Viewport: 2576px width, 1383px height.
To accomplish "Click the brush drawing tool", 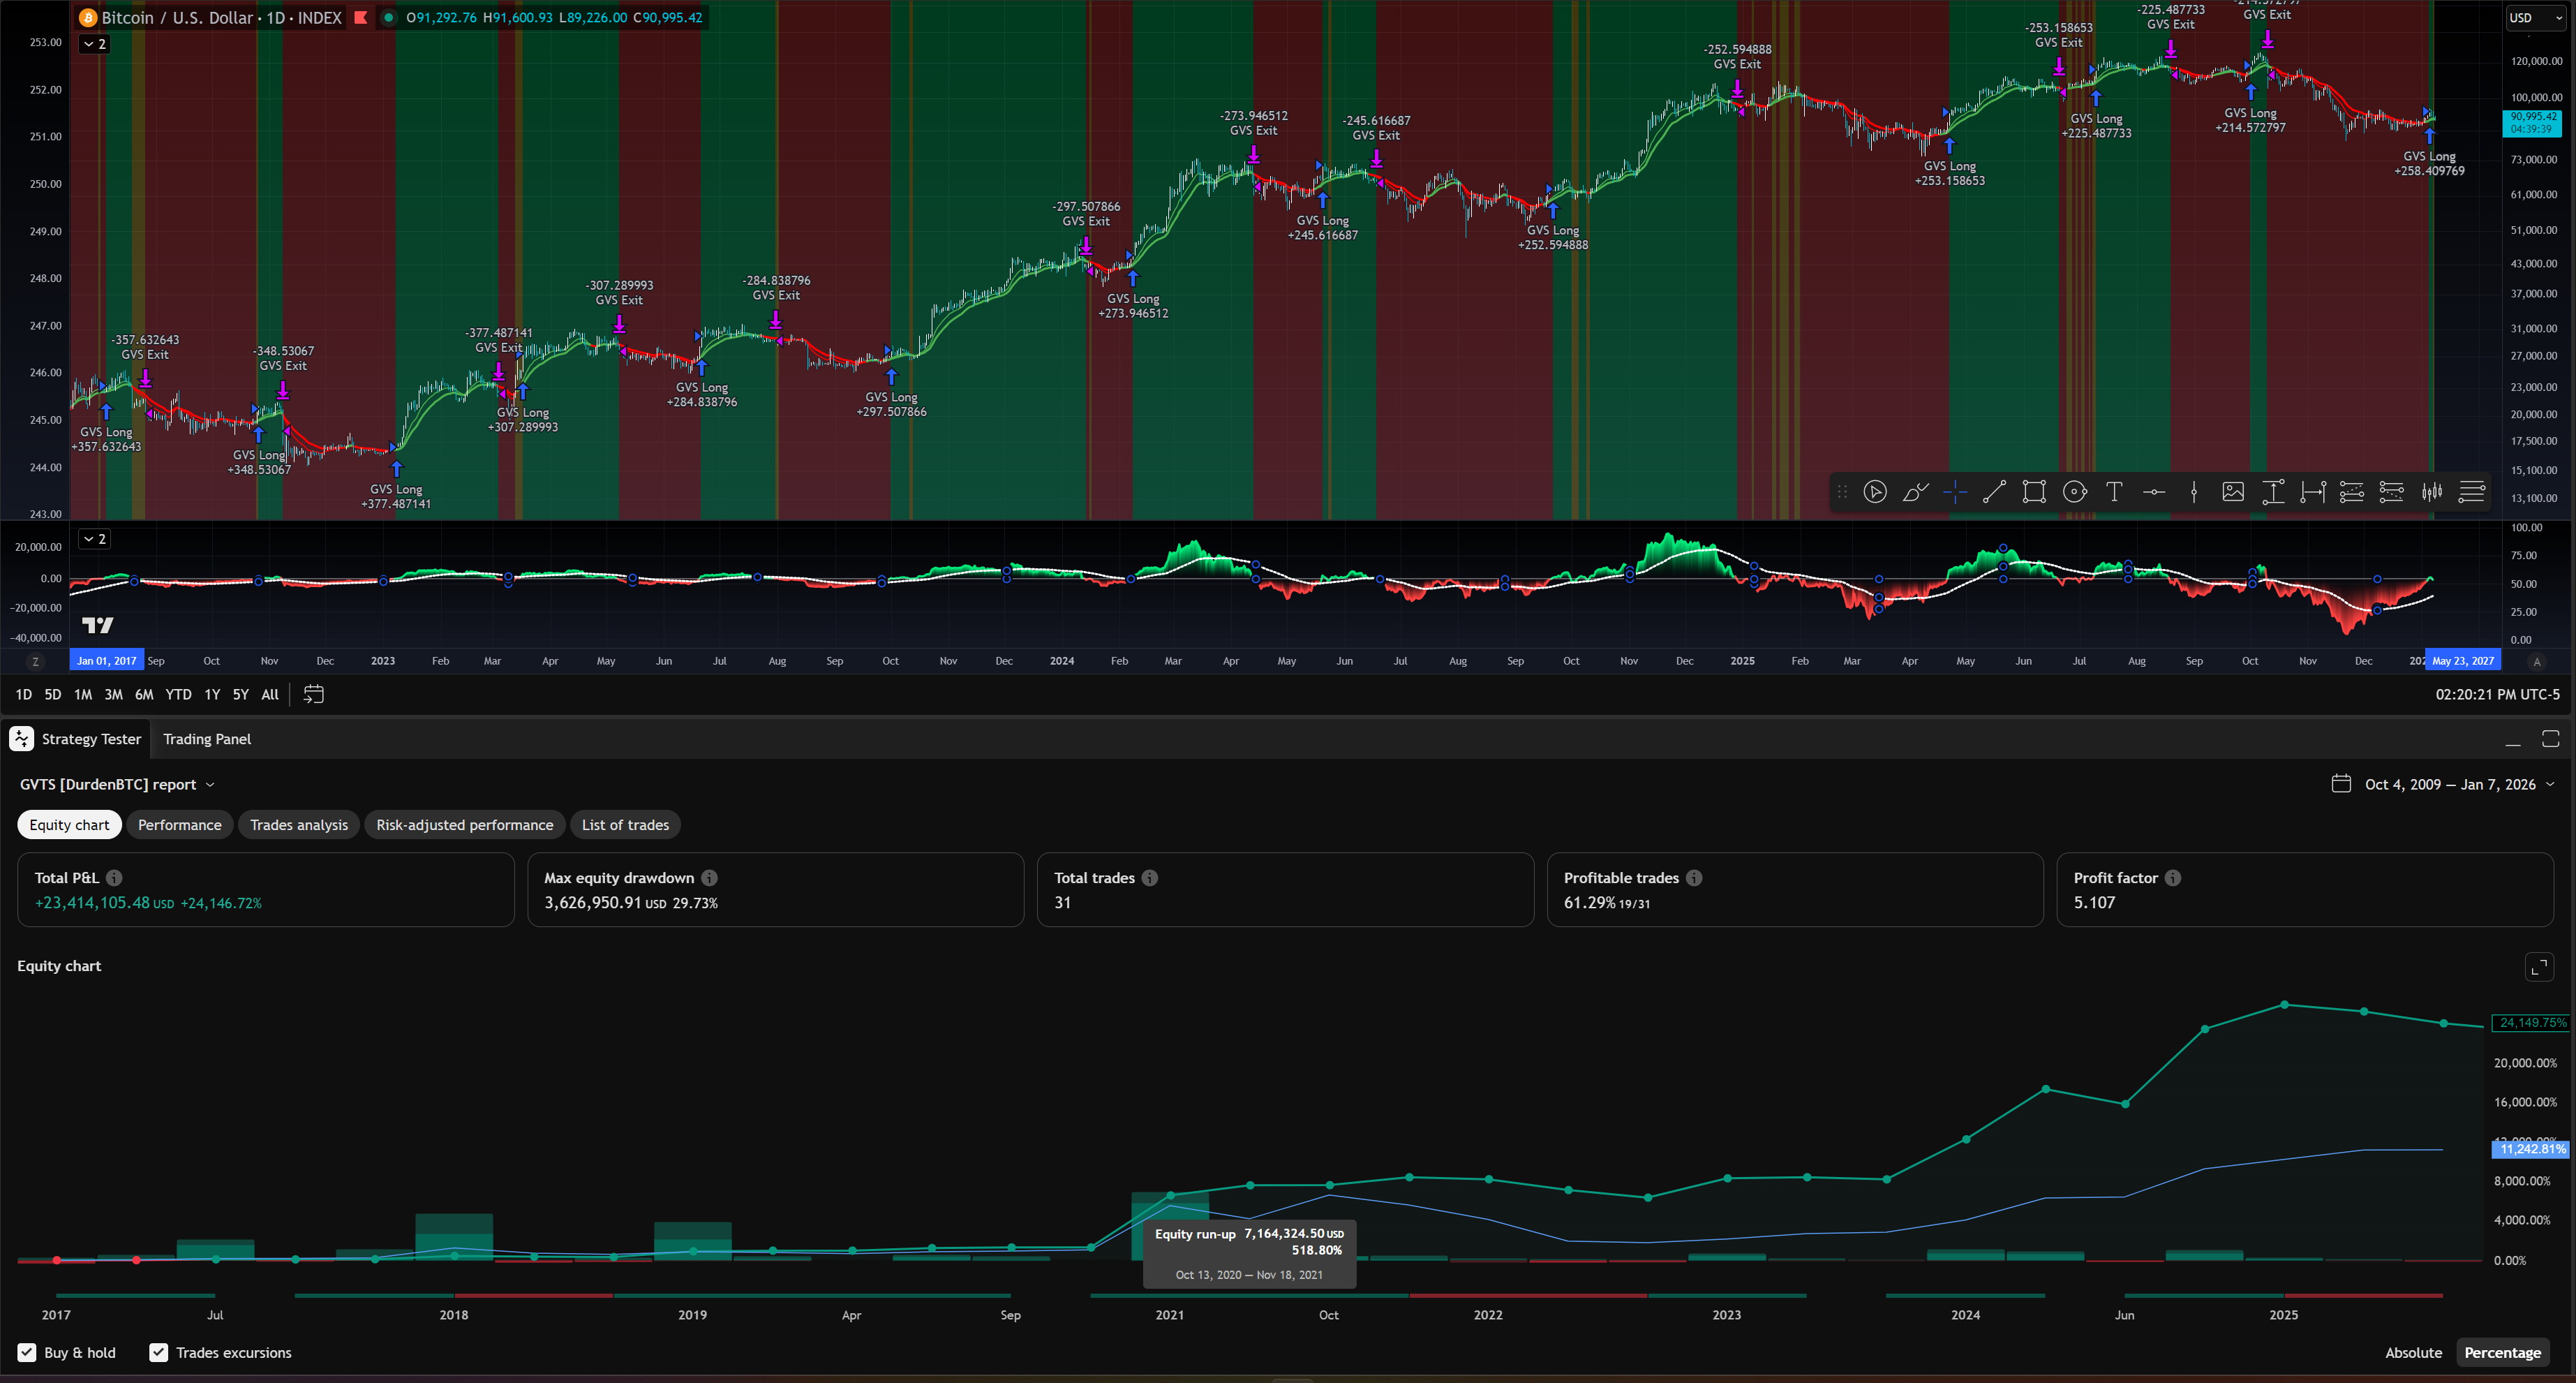I will (1915, 491).
